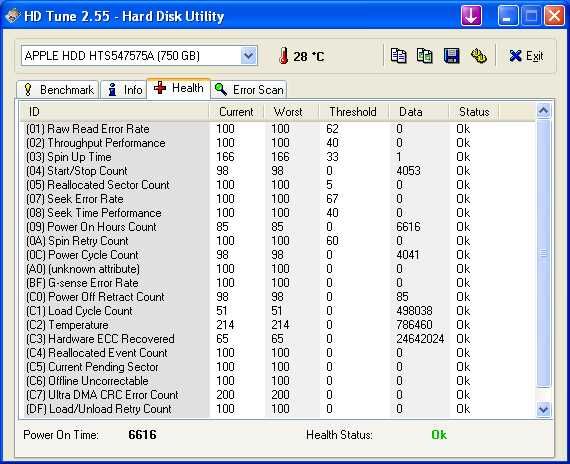Viewport: 570px width, 464px height.
Task: Click the save floppy disk icon
Action: click(x=451, y=56)
